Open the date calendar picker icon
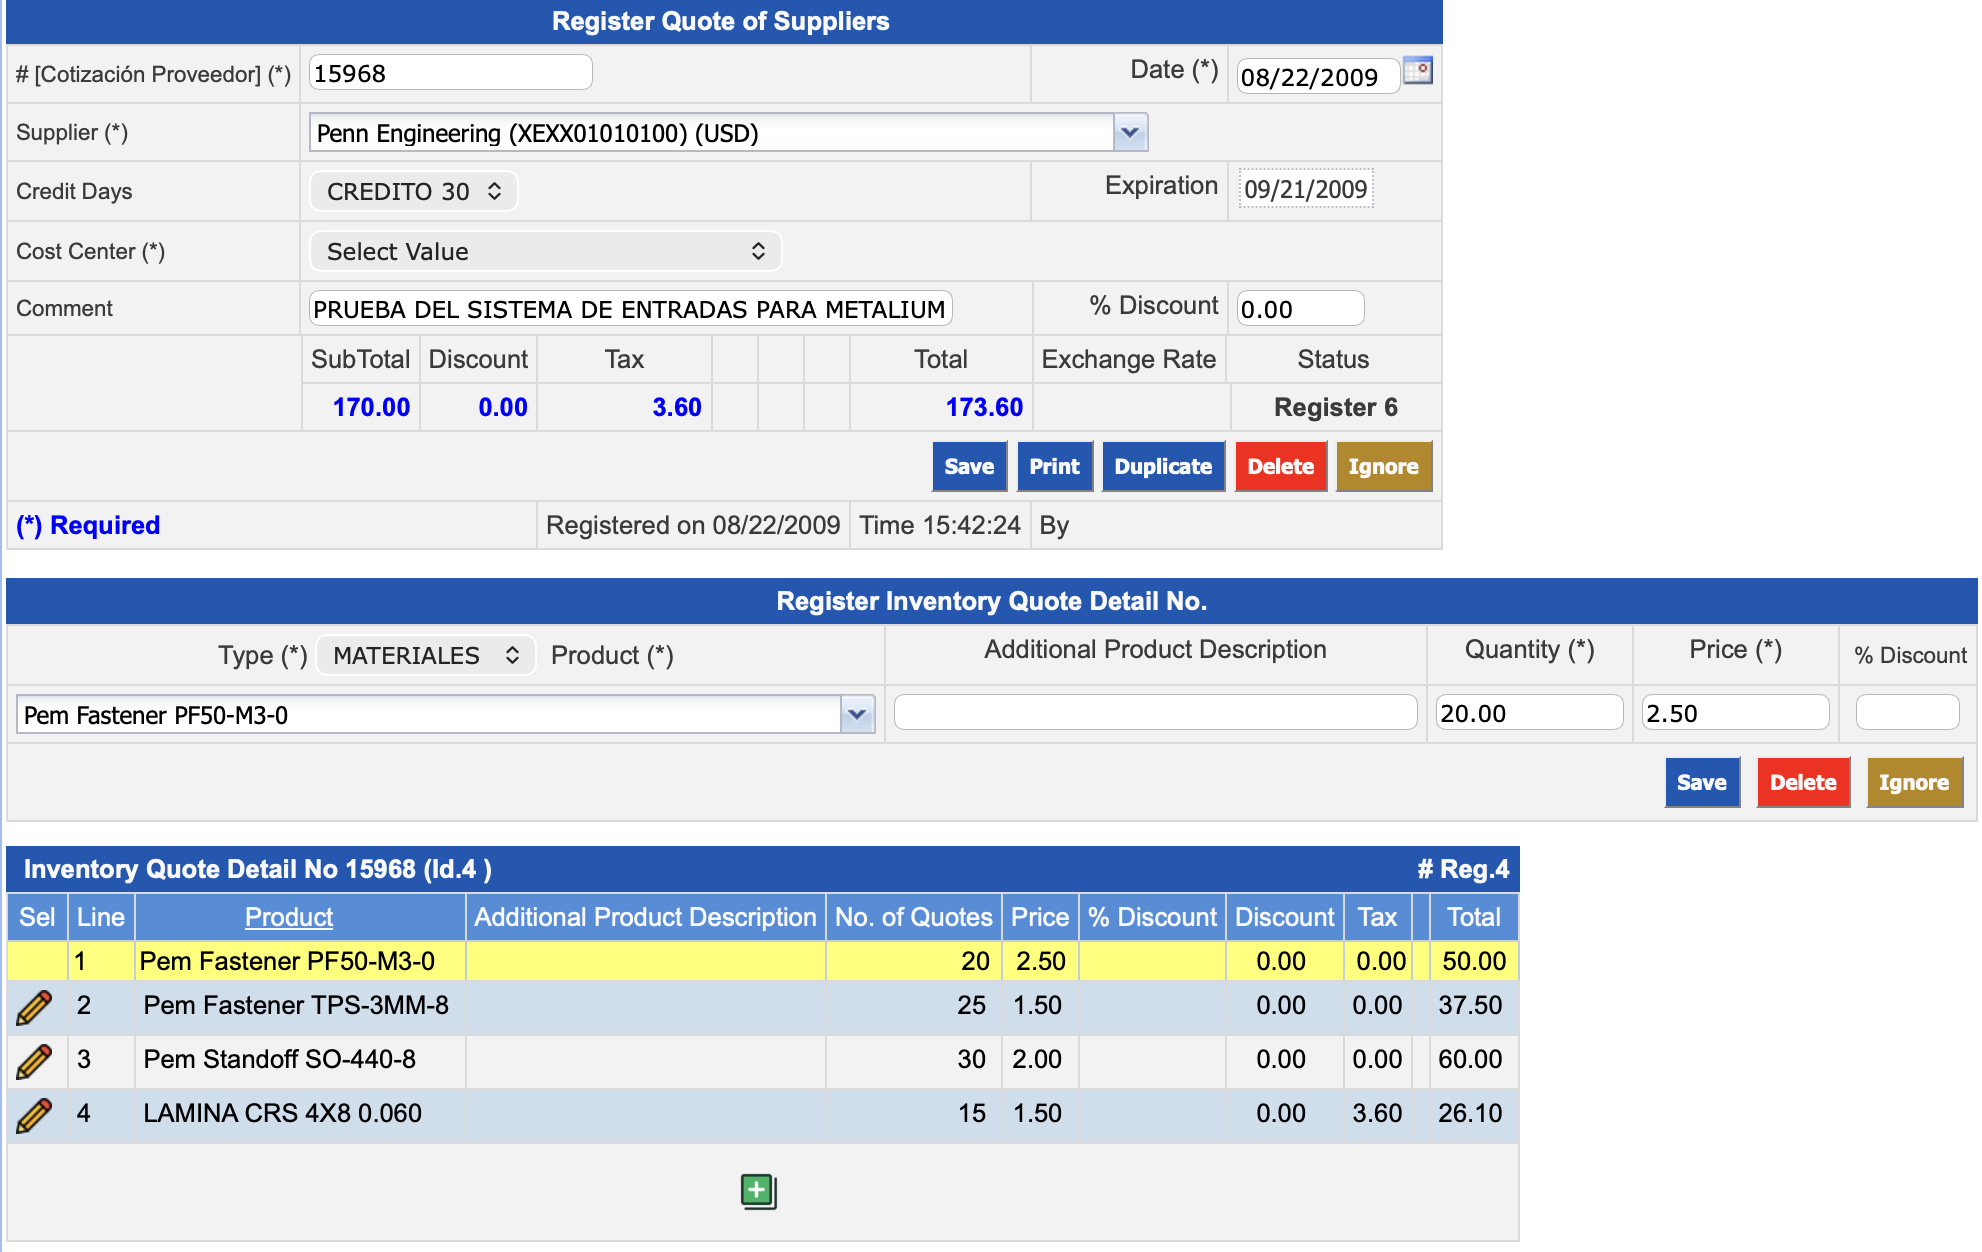Image resolution: width=1982 pixels, height=1252 pixels. (1417, 71)
